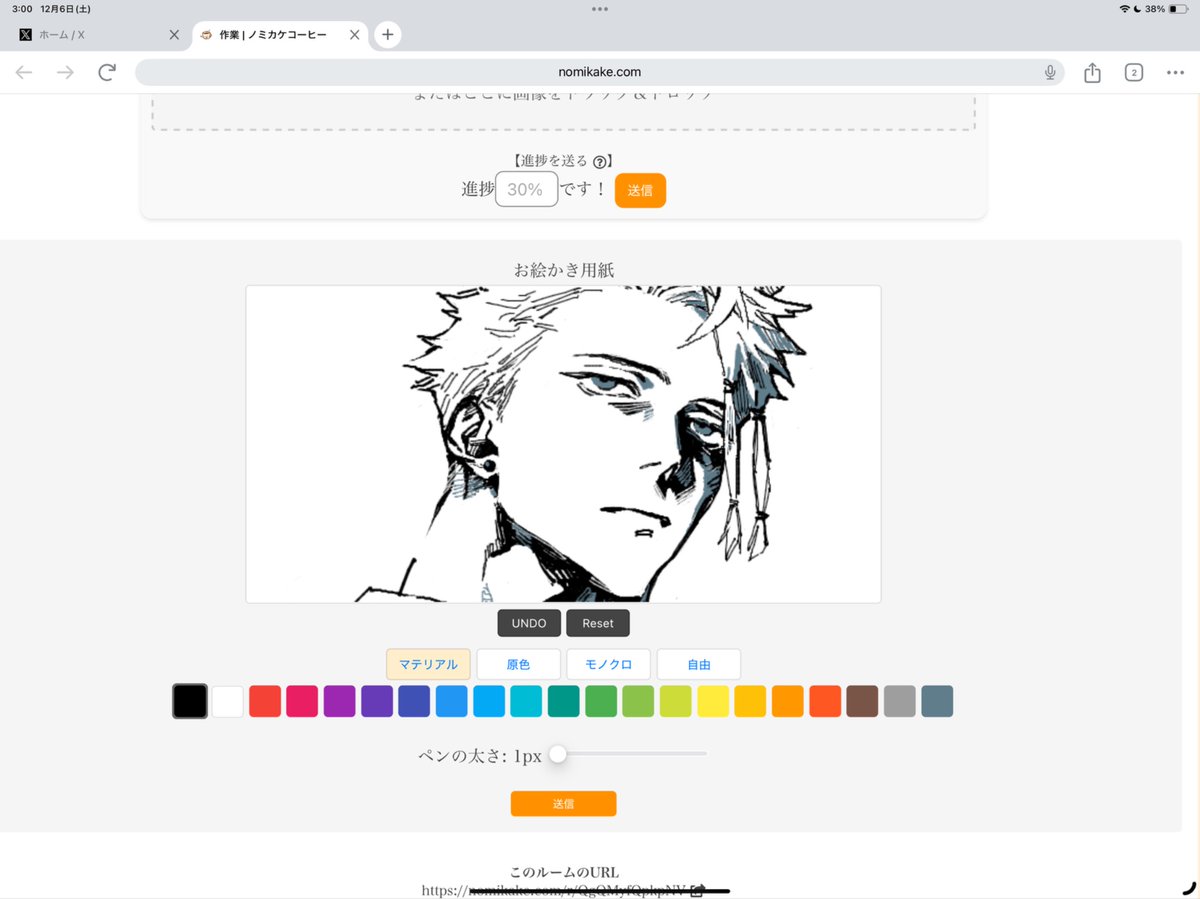Click the お絵かき用紙 heading text
The width and height of the screenshot is (1200, 899).
pyautogui.click(x=563, y=269)
